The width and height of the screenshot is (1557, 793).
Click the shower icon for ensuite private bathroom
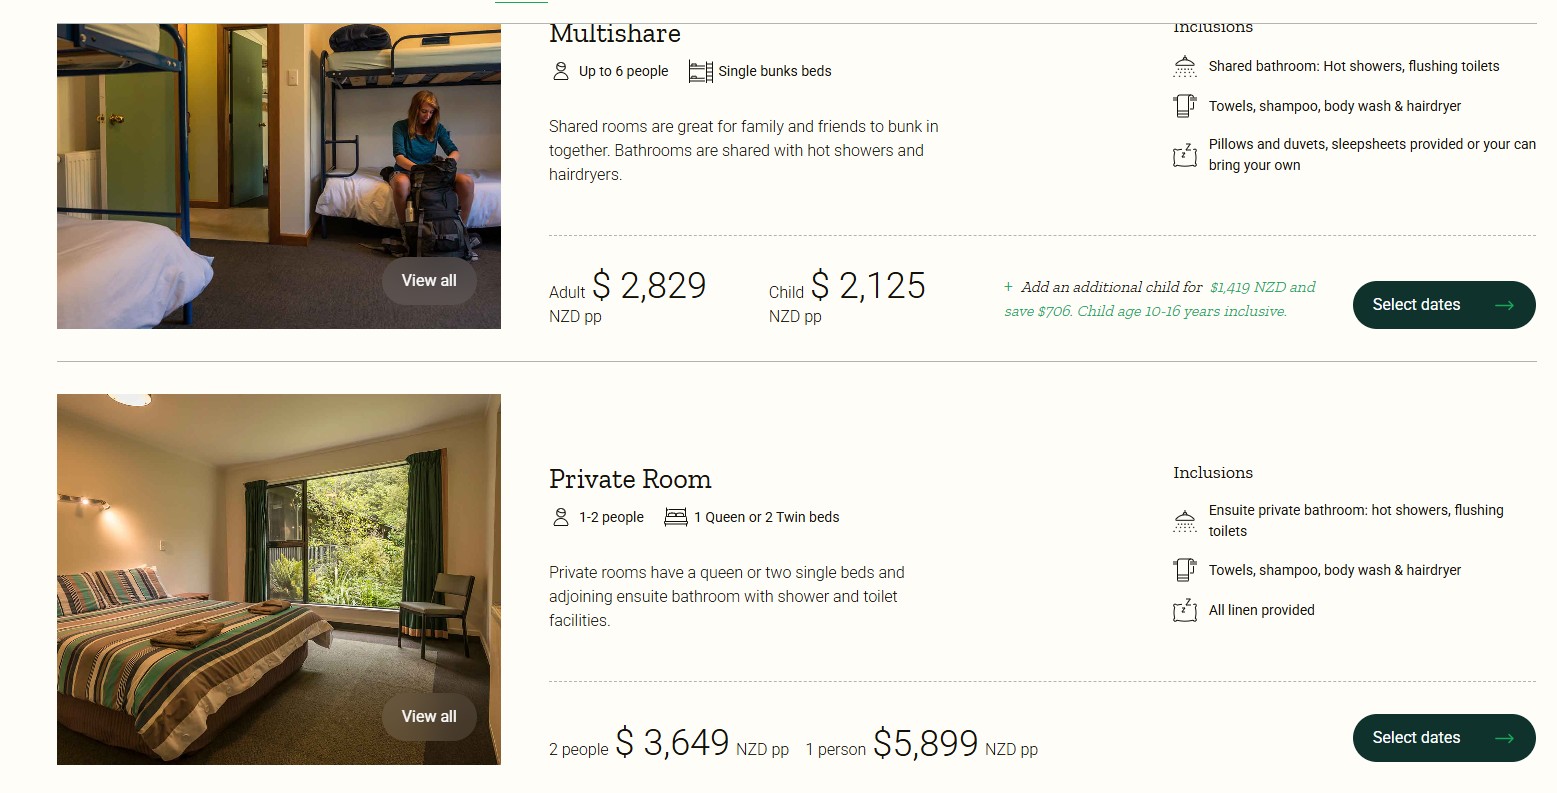(x=1184, y=521)
